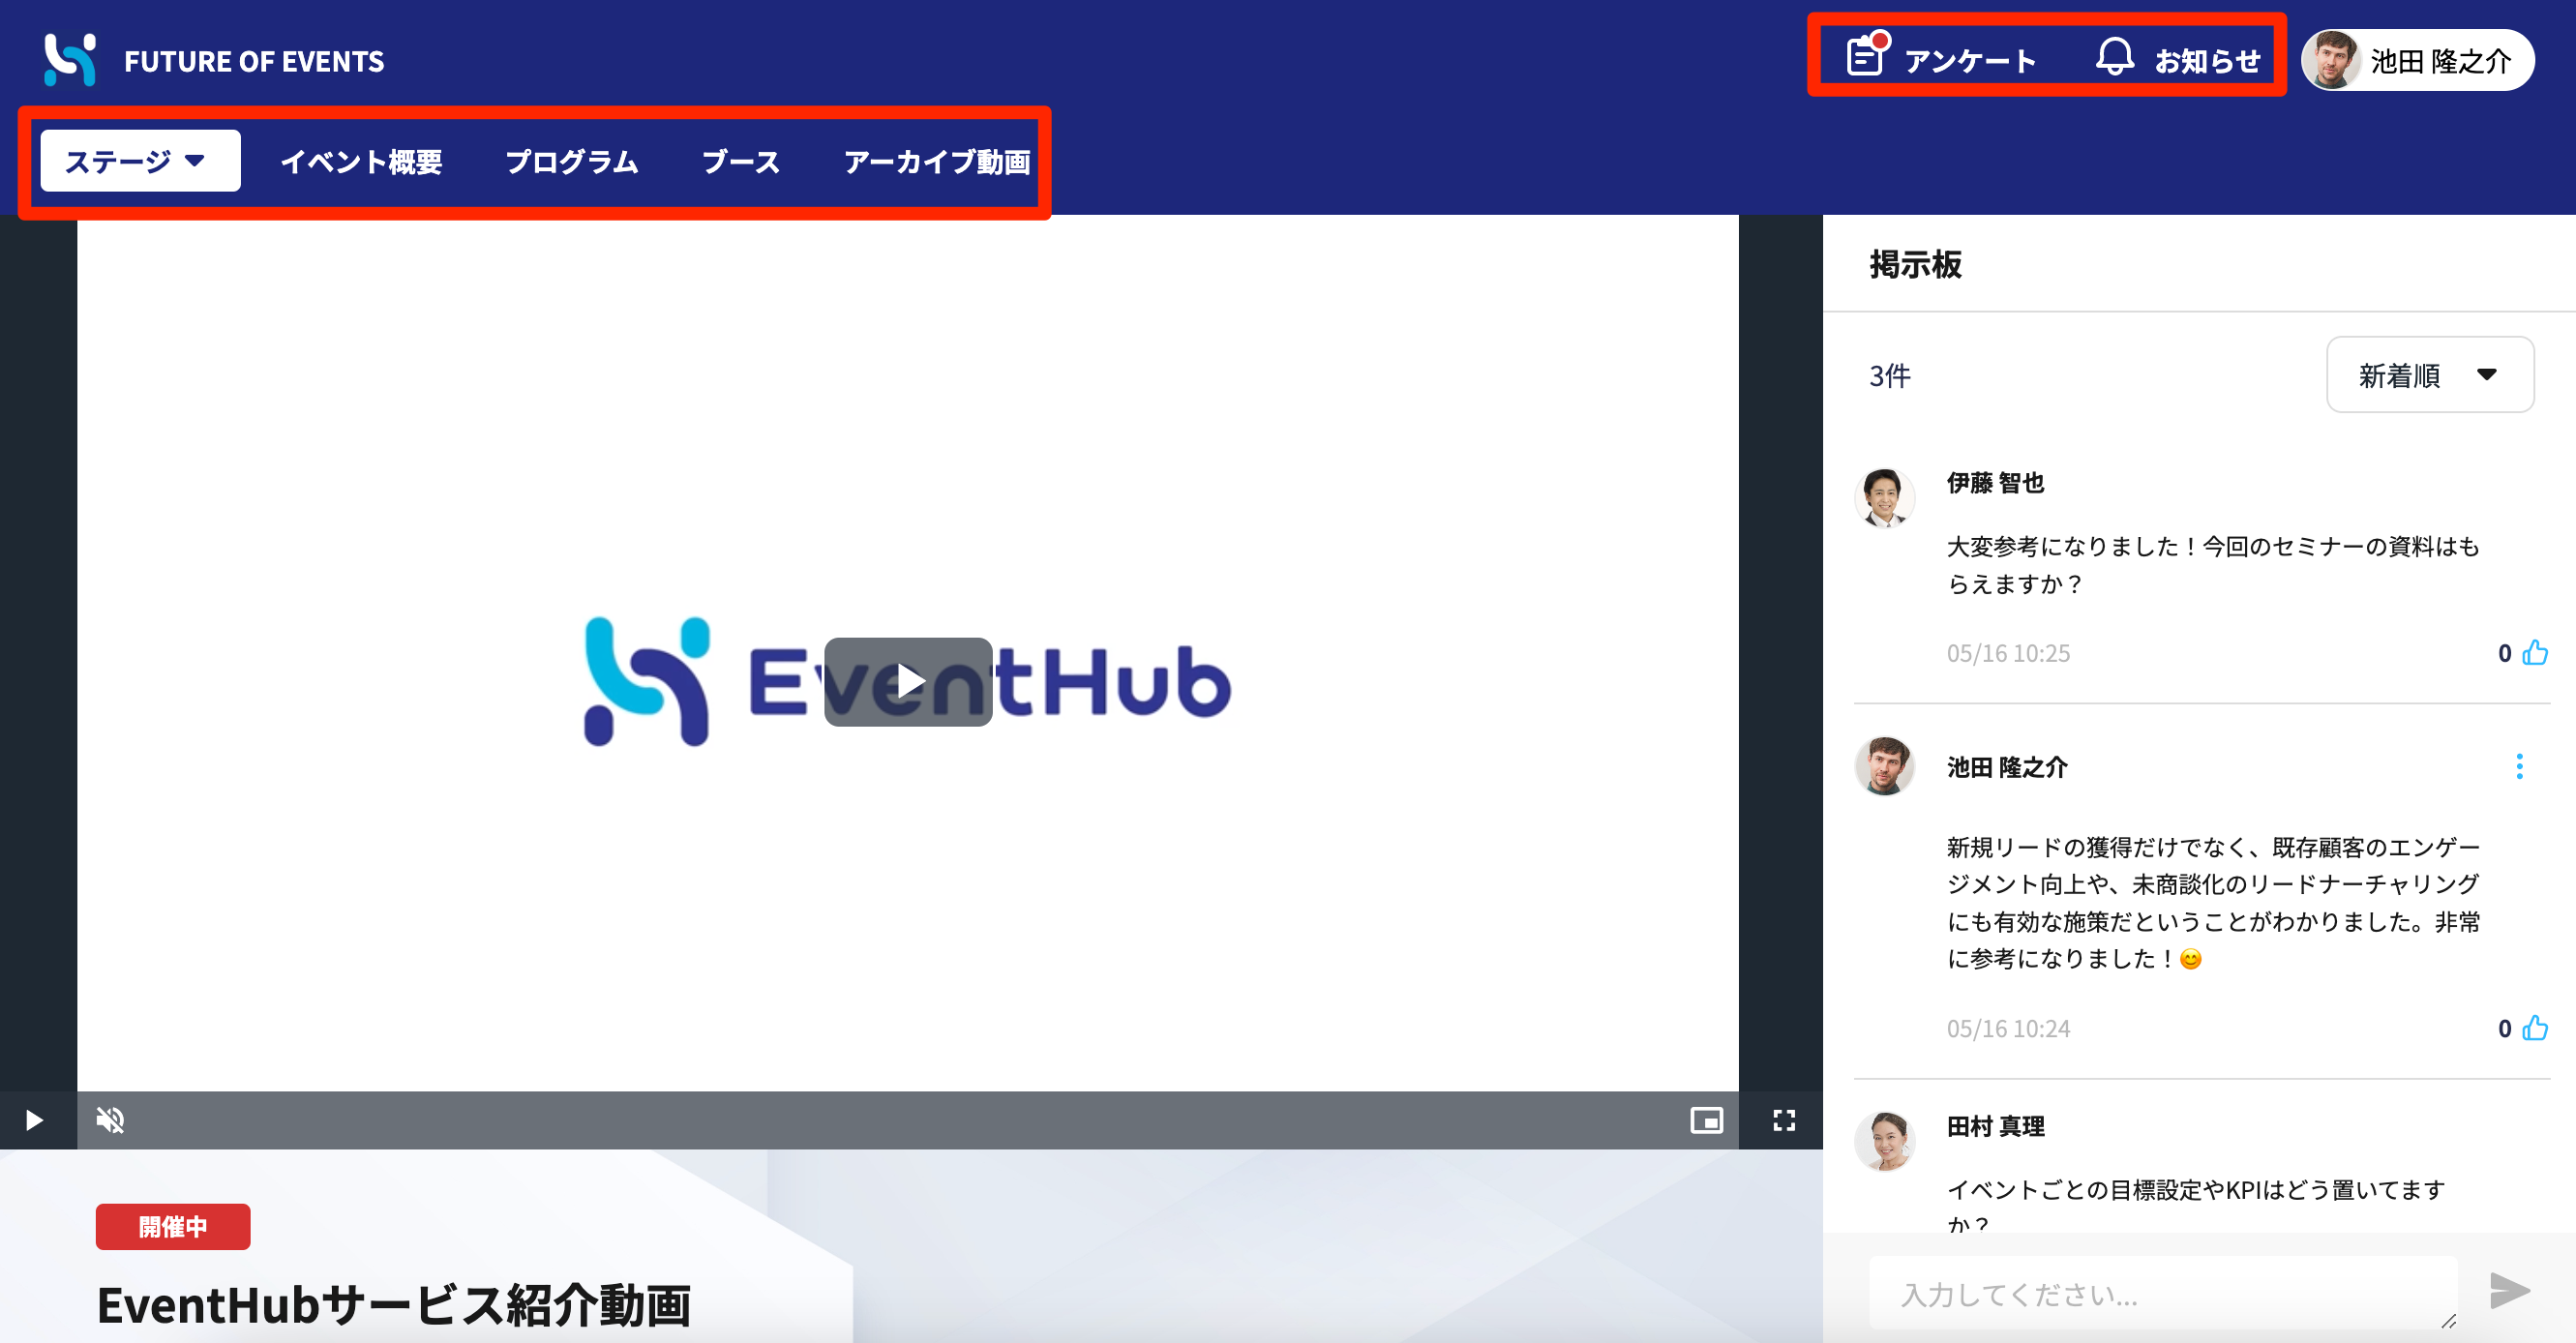The image size is (2576, 1343).
Task: Click 池田 隆之介's avatar in board
Action: click(1885, 766)
